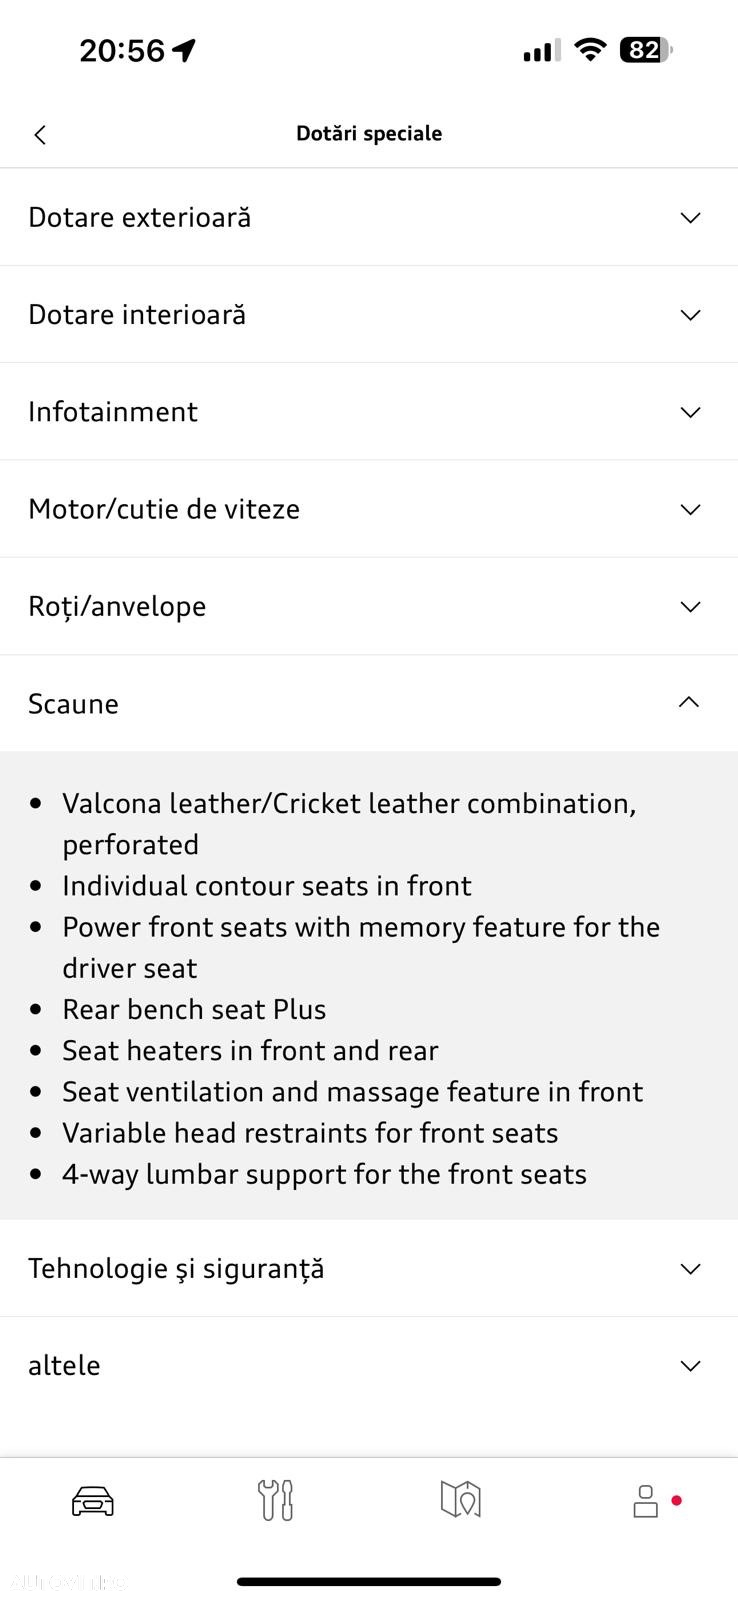Tap the Dotări speciale page title

click(369, 133)
